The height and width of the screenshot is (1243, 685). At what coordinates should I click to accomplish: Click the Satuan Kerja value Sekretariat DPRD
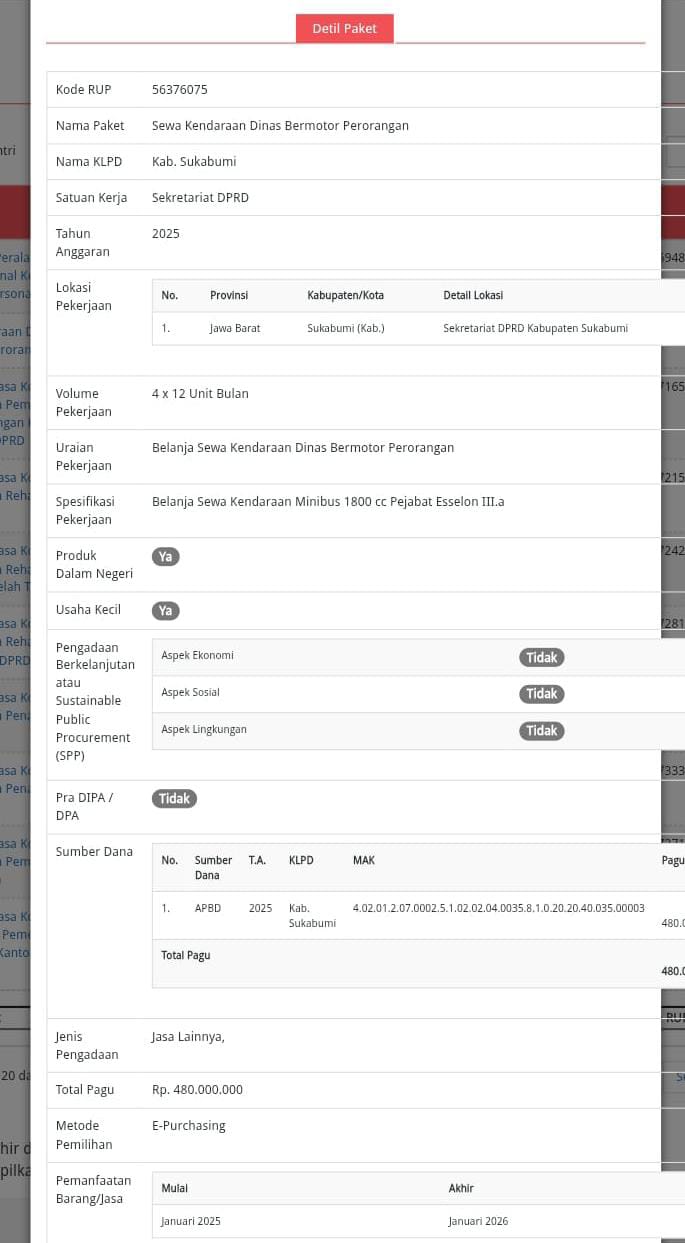200,197
